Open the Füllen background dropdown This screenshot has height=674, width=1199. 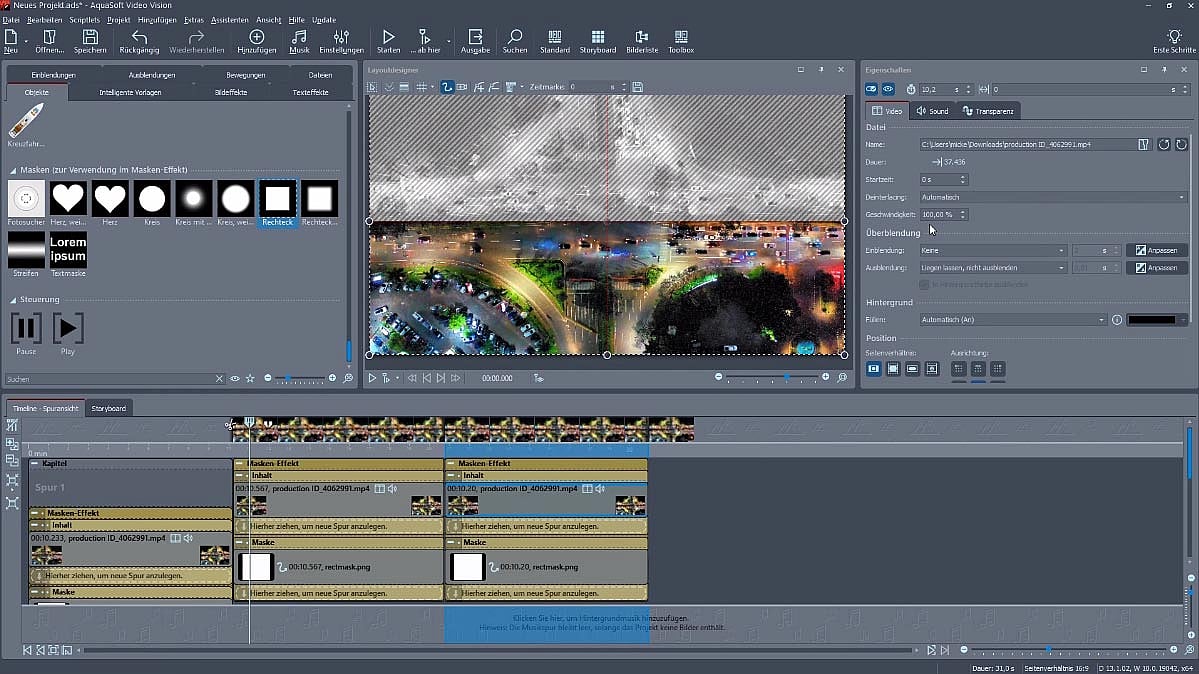pyautogui.click(x=1012, y=320)
